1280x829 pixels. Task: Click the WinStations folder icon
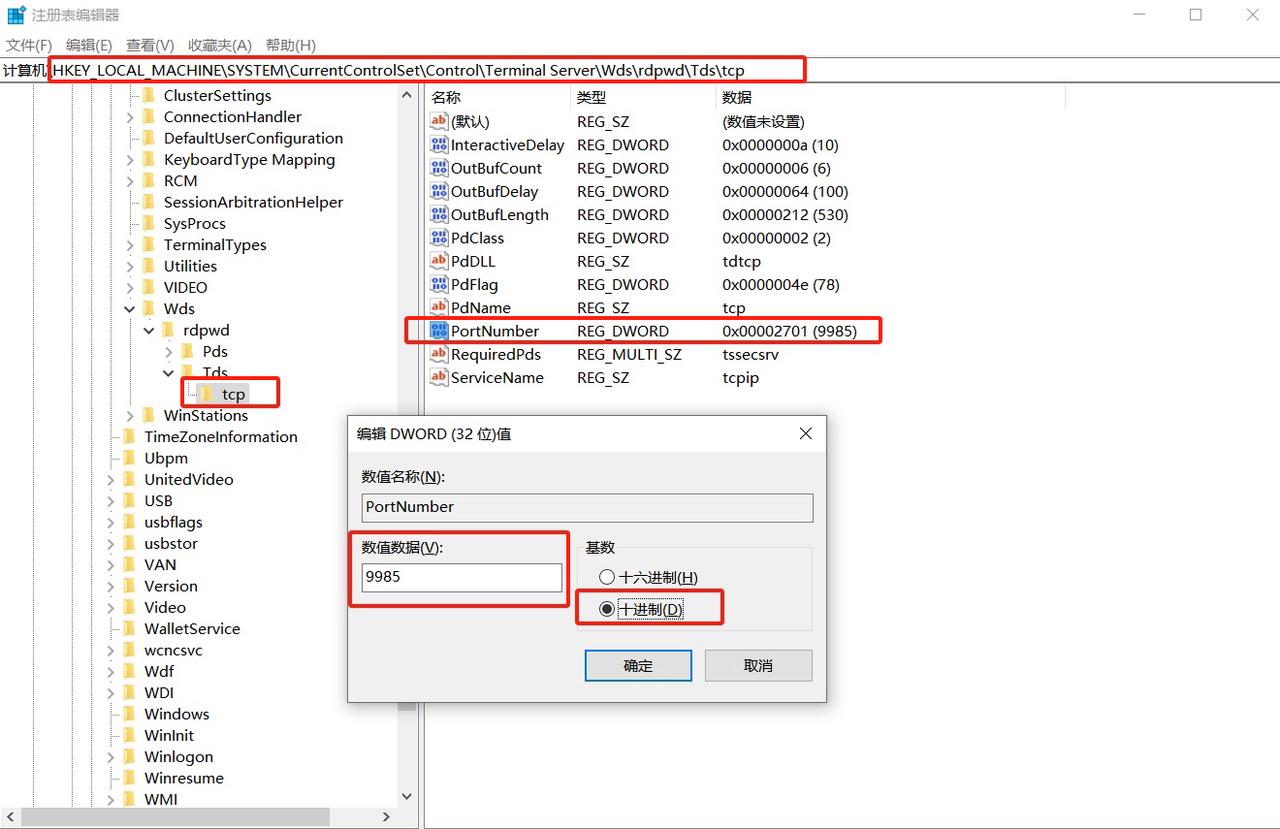149,415
